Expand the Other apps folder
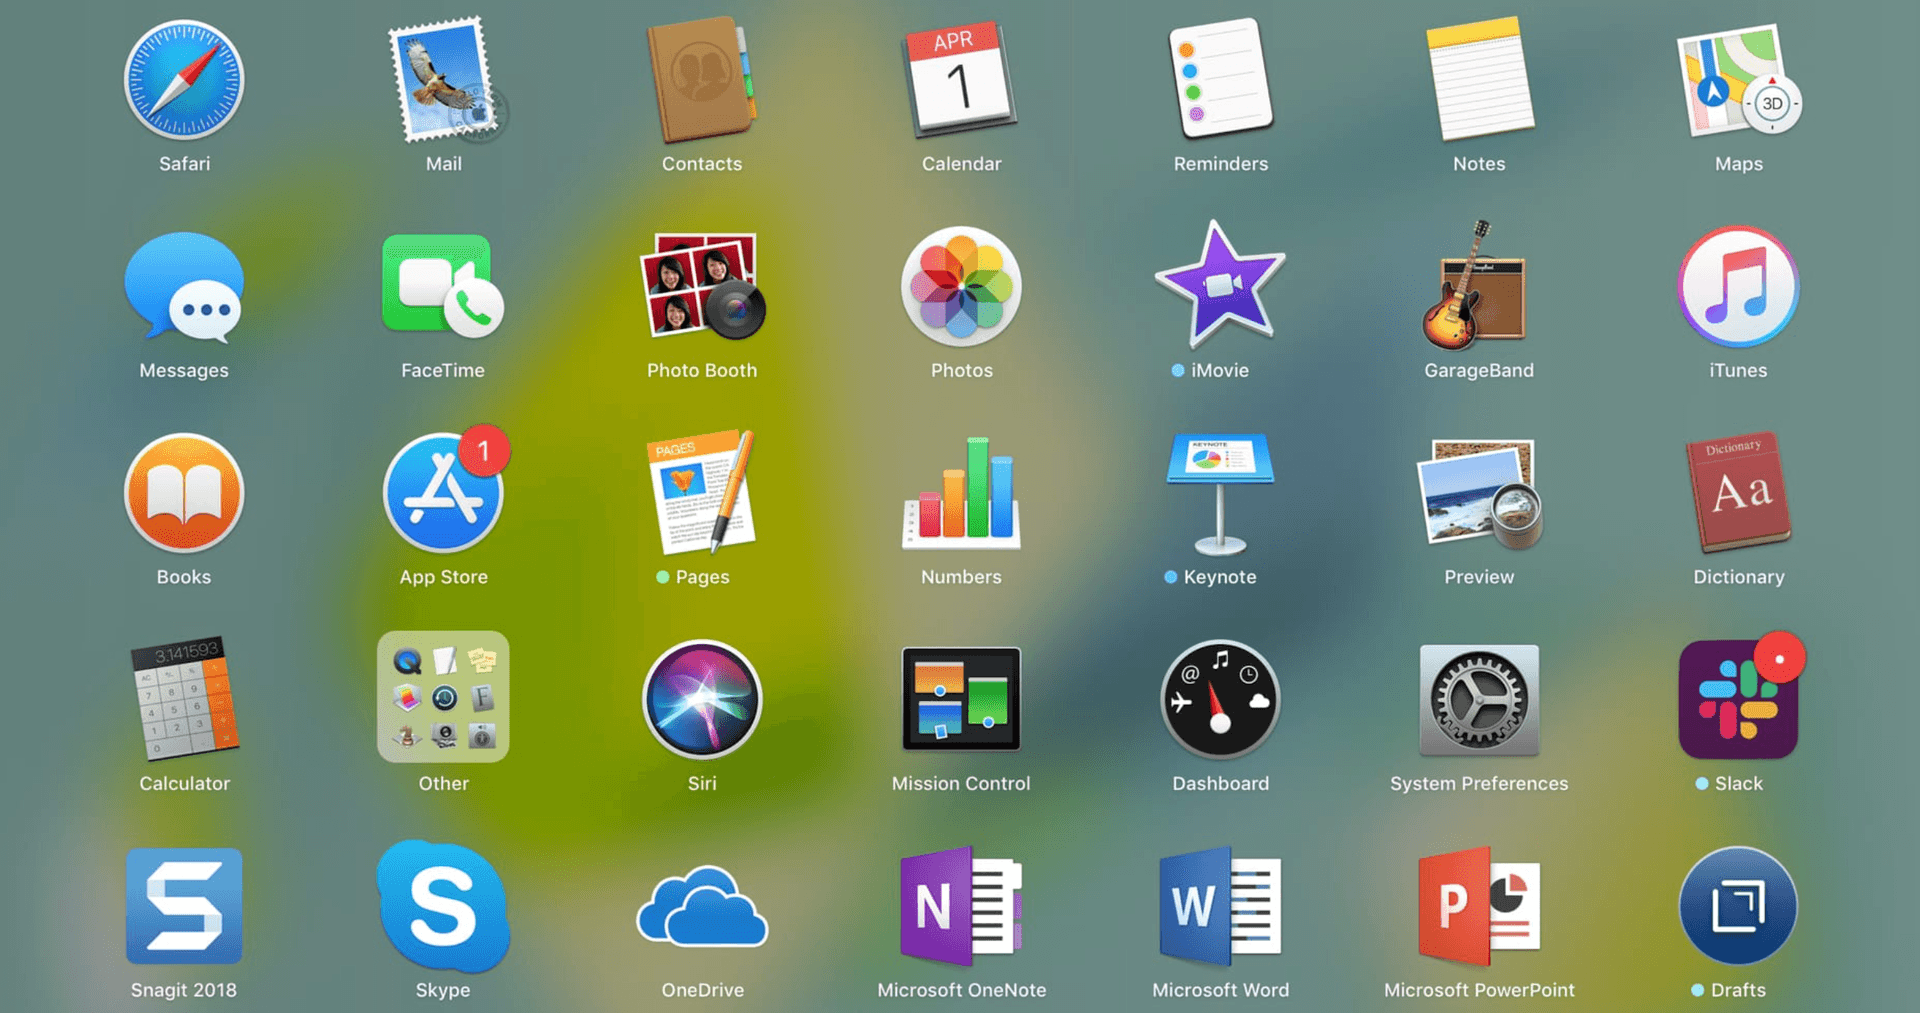 (443, 697)
